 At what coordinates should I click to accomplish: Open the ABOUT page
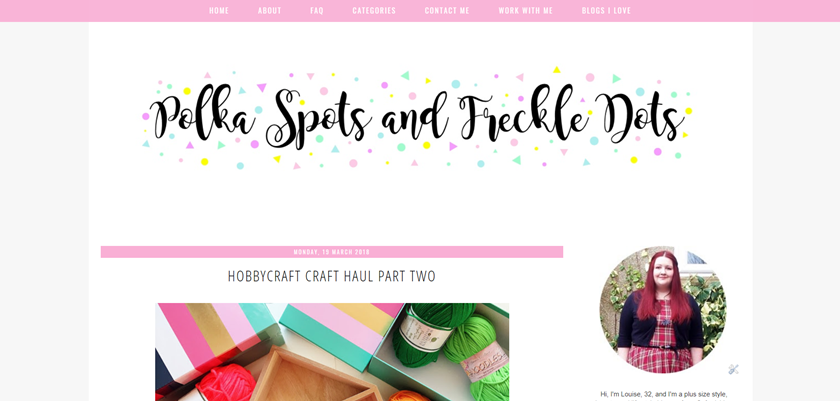click(269, 11)
